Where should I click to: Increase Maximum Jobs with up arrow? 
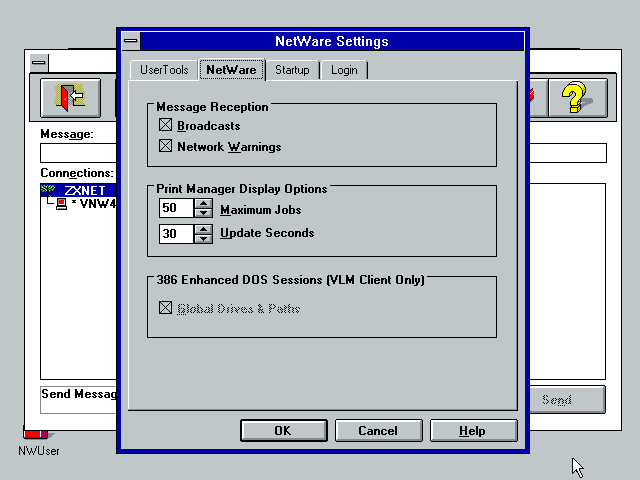tap(203, 203)
